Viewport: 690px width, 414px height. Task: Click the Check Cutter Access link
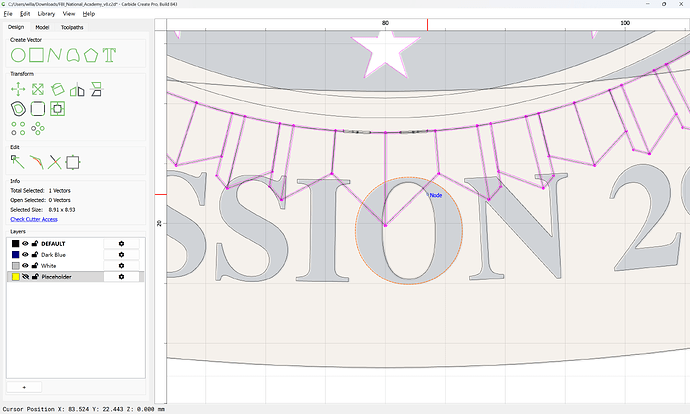click(34, 219)
